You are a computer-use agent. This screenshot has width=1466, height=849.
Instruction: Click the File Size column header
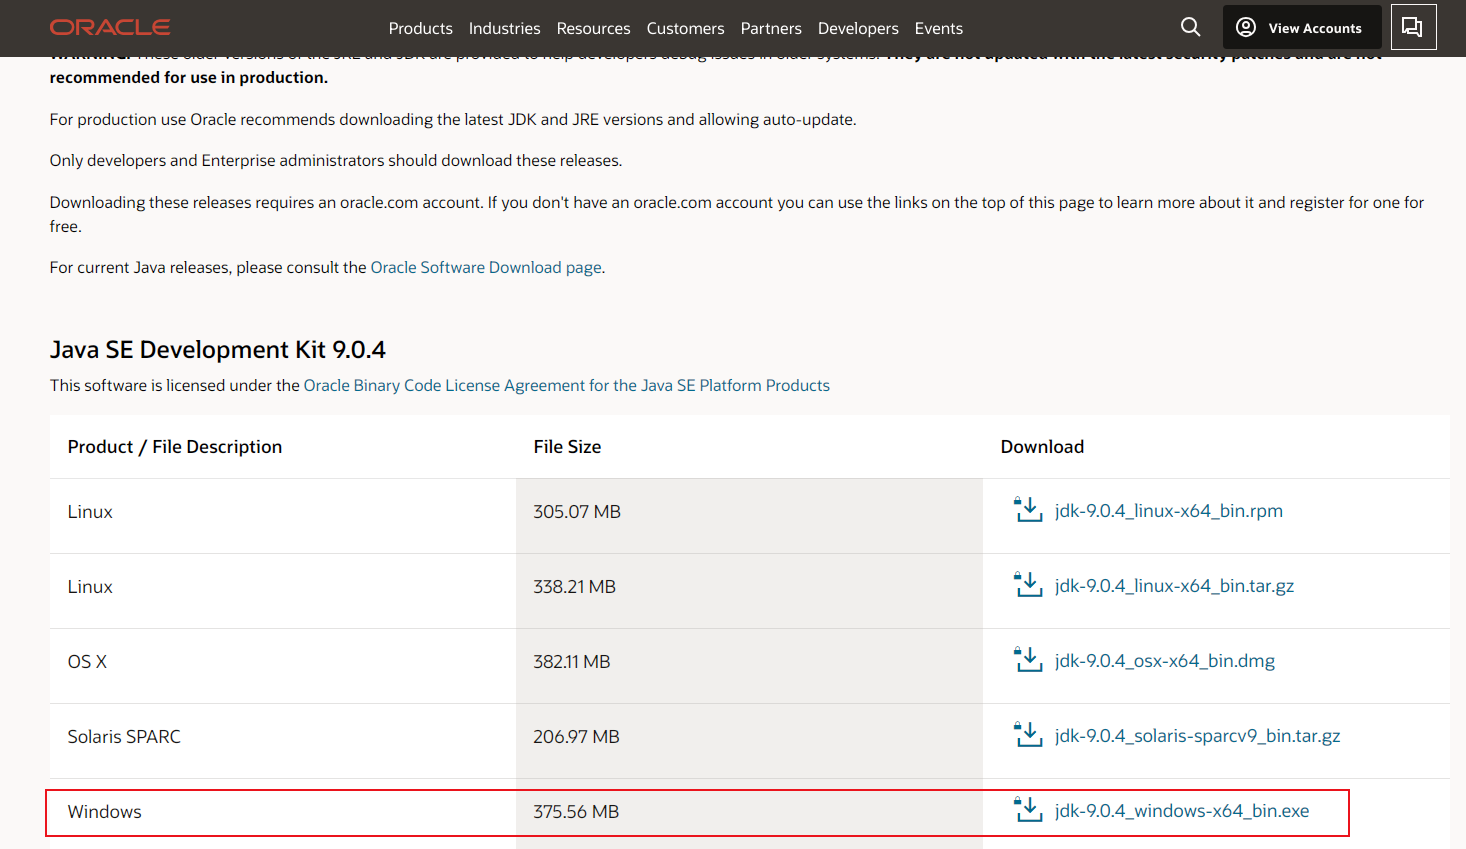pos(567,447)
